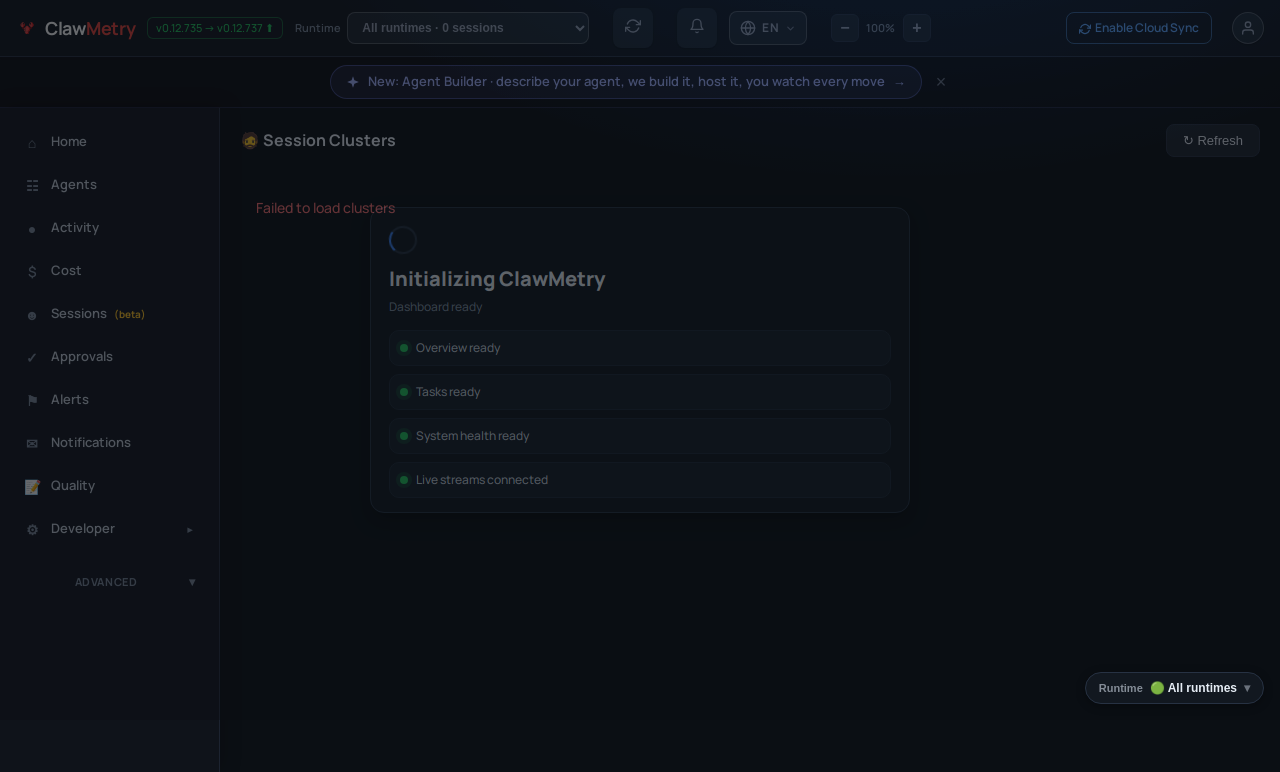The image size is (1280, 772).
Task: Open Sessions (beta) in sidebar
Action: click(x=110, y=314)
